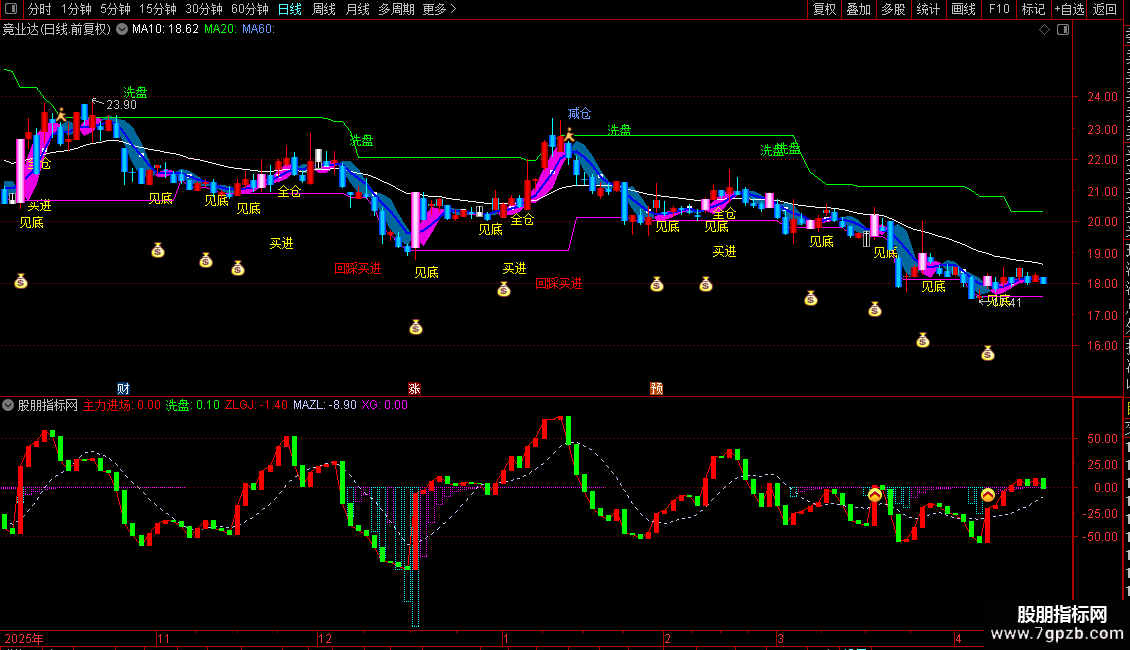This screenshot has width=1130, height=650.
Task: Click the money bag icon under 回踩买进
Action: [x=416, y=328]
